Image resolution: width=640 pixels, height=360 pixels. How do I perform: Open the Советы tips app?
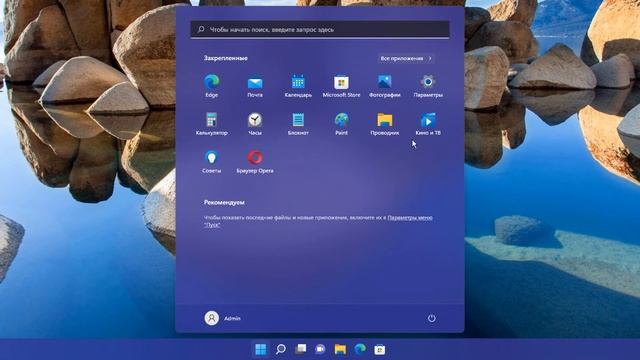211,162
